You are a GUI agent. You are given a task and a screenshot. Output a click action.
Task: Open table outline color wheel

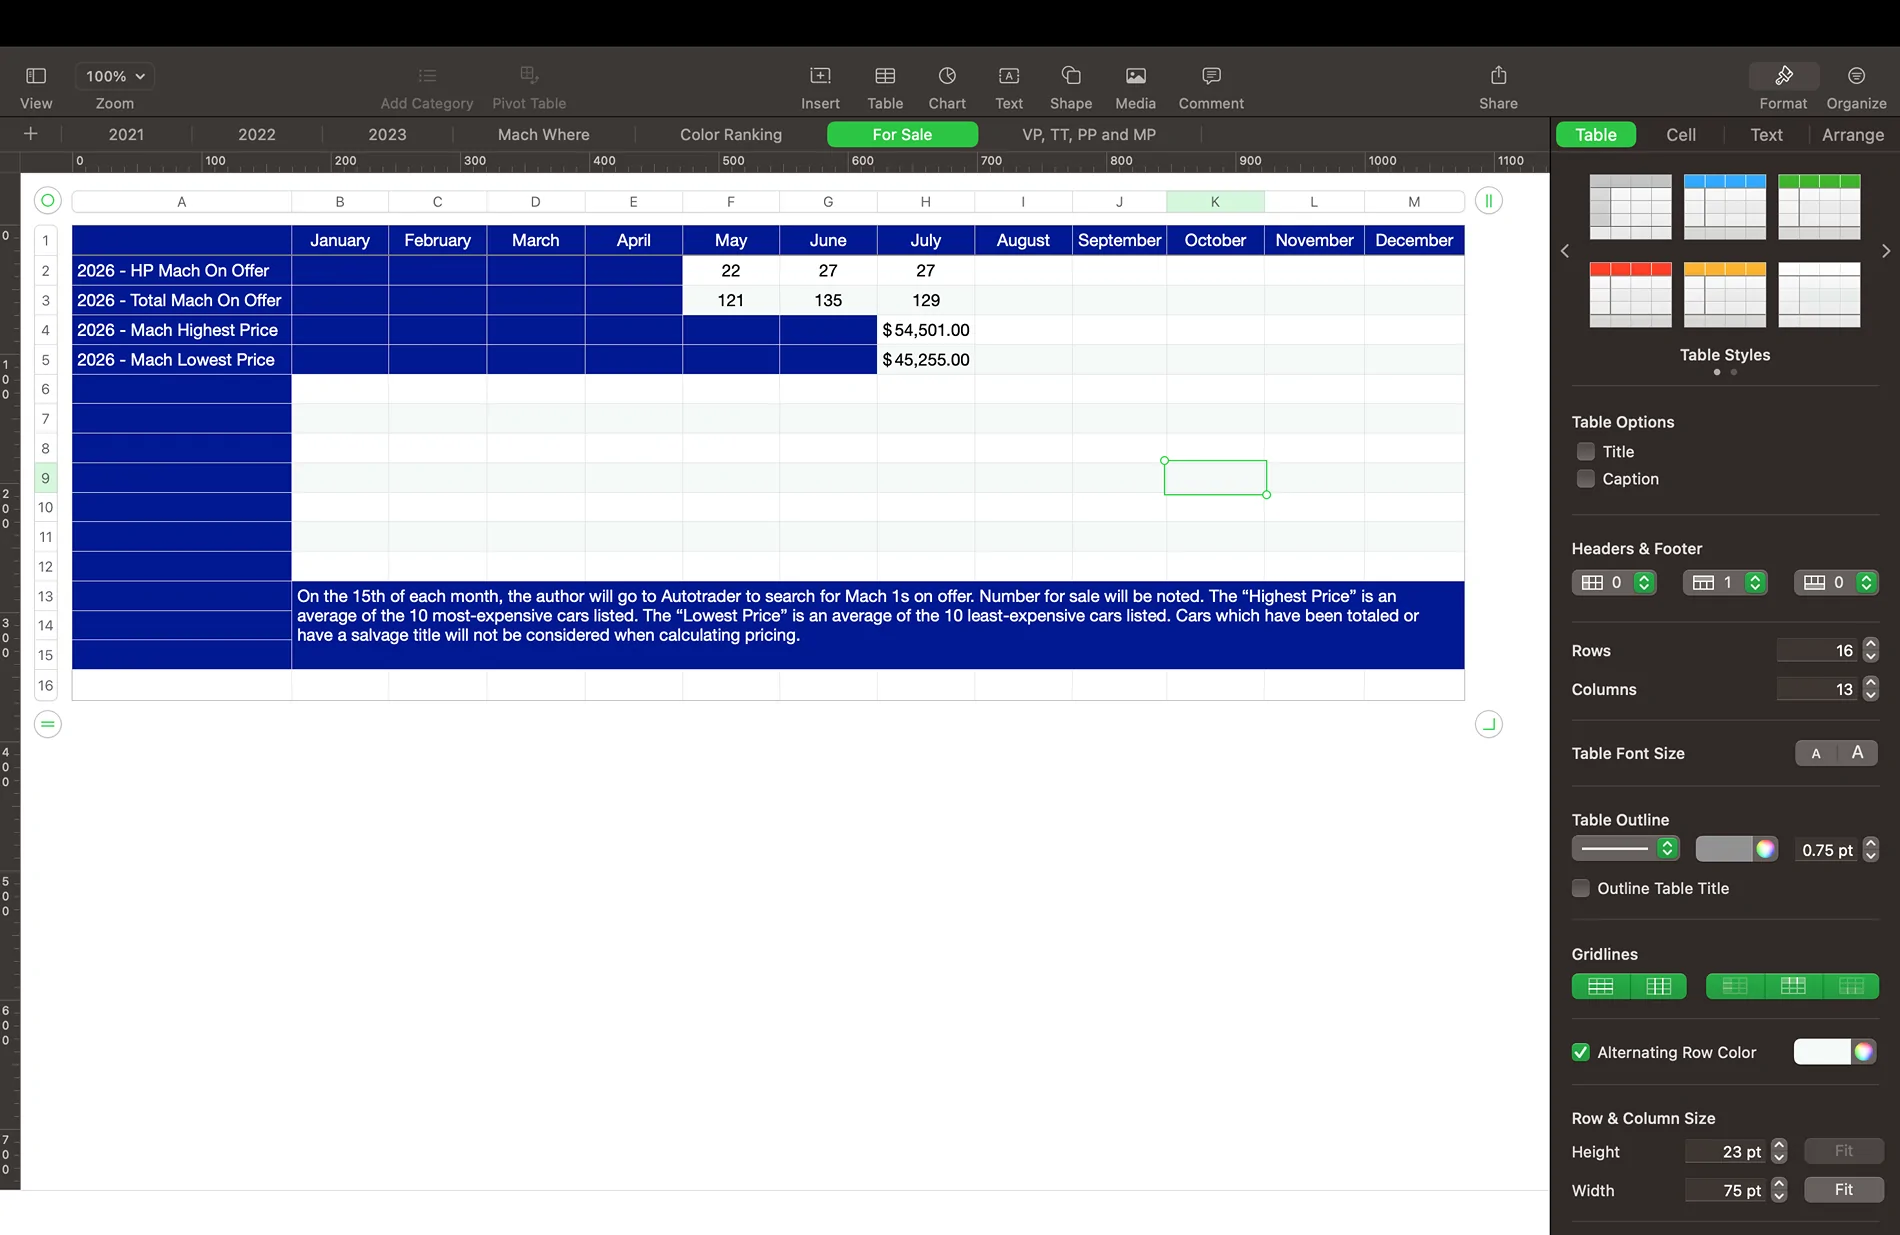tap(1766, 849)
